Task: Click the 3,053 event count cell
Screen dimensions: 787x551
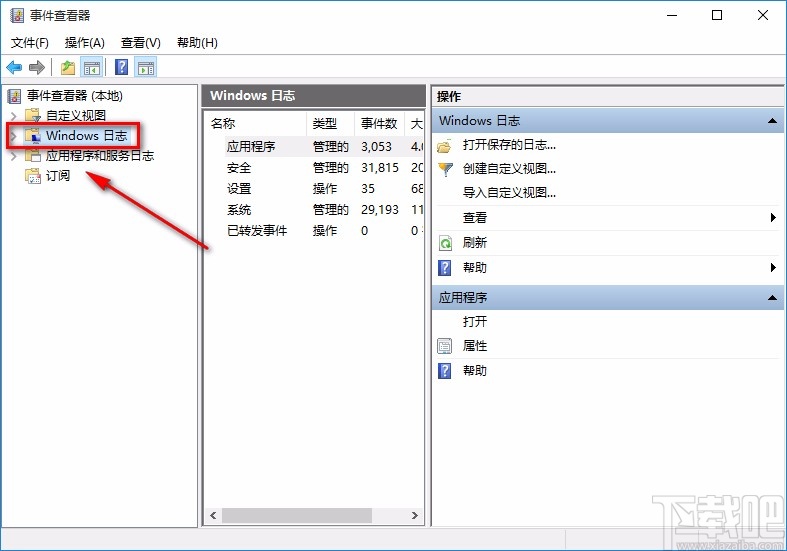Action: click(376, 147)
